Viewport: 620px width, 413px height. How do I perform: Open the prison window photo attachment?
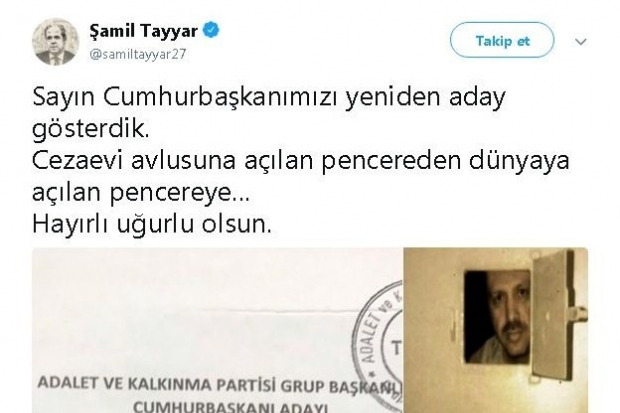pos(495,330)
